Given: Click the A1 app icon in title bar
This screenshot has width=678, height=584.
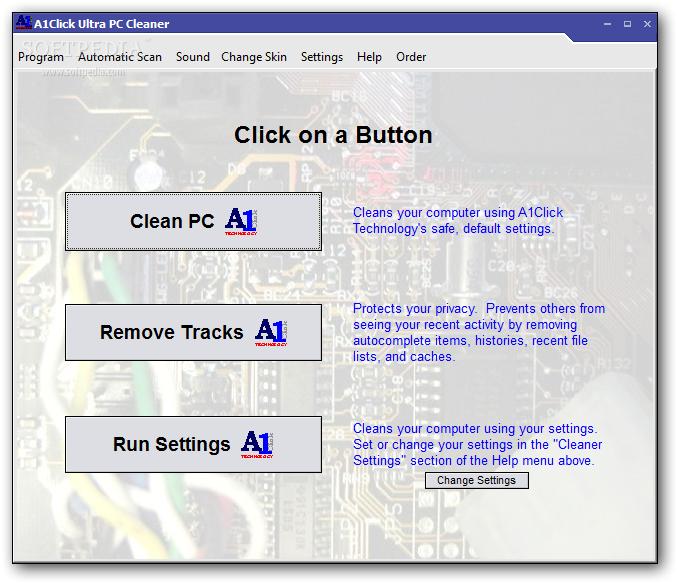Looking at the screenshot, I should click(24, 22).
